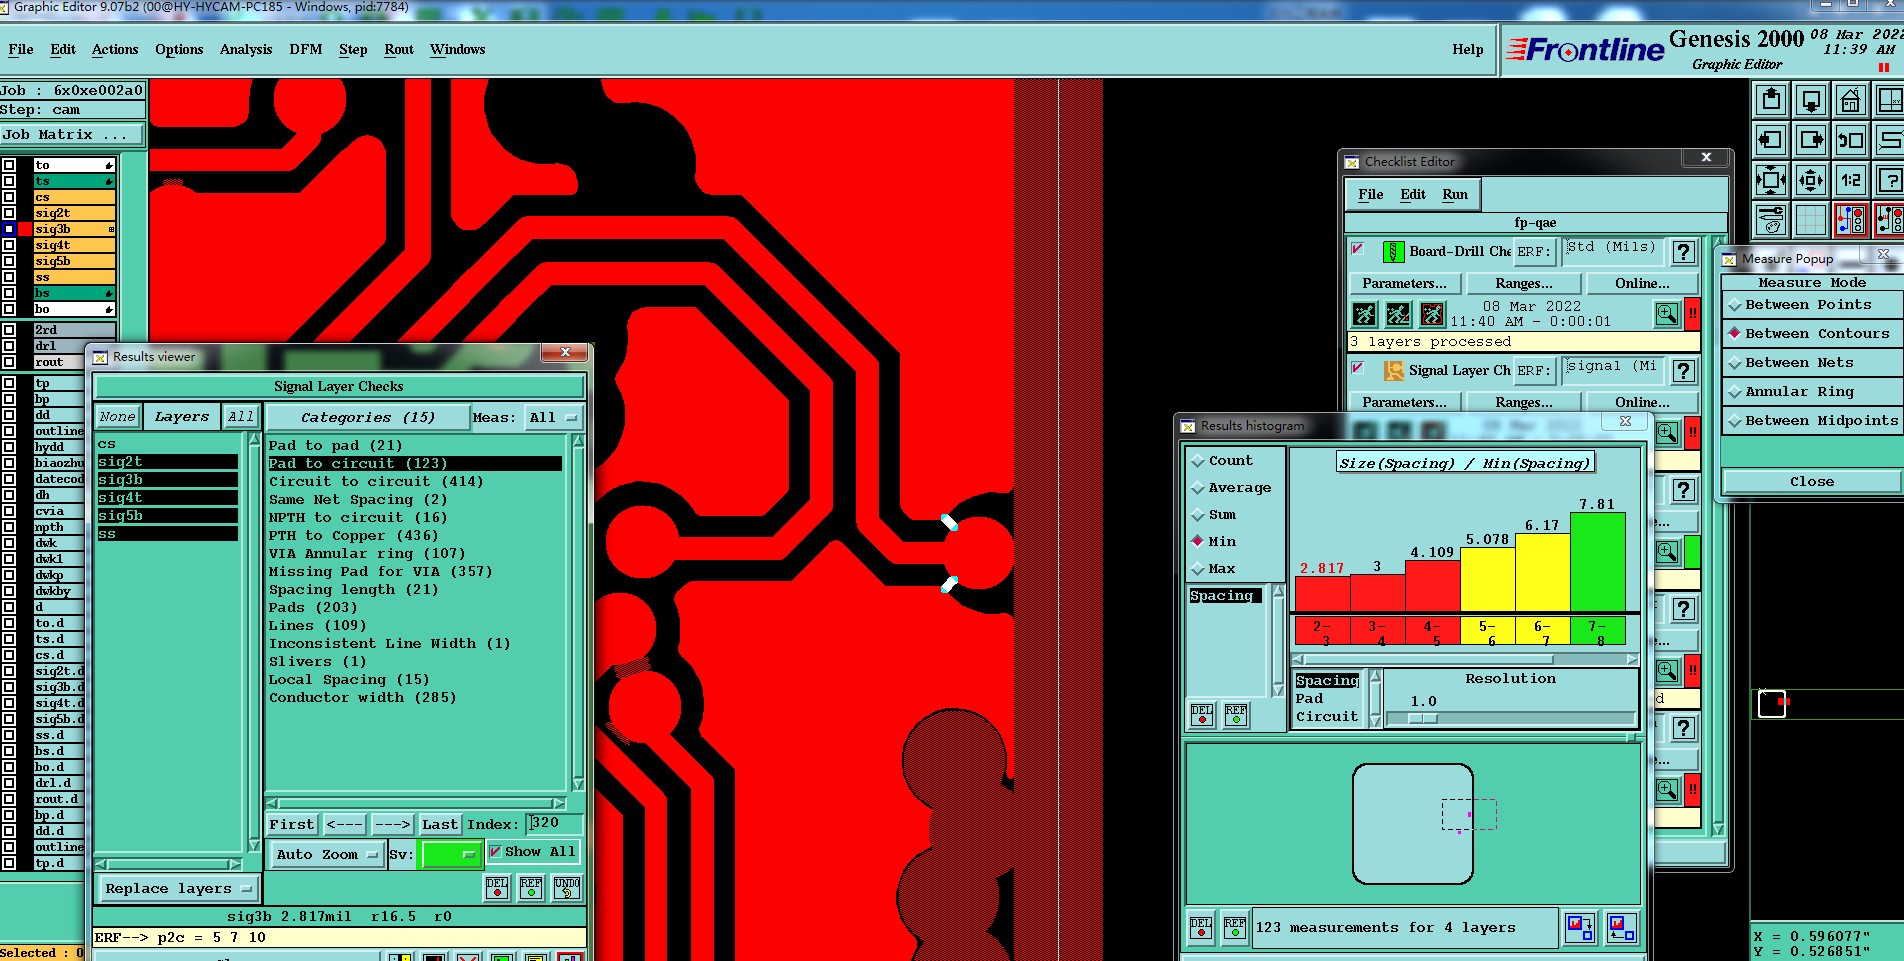Click the grid display icon
Viewport: 1904px width, 961px height.
pos(1811,219)
